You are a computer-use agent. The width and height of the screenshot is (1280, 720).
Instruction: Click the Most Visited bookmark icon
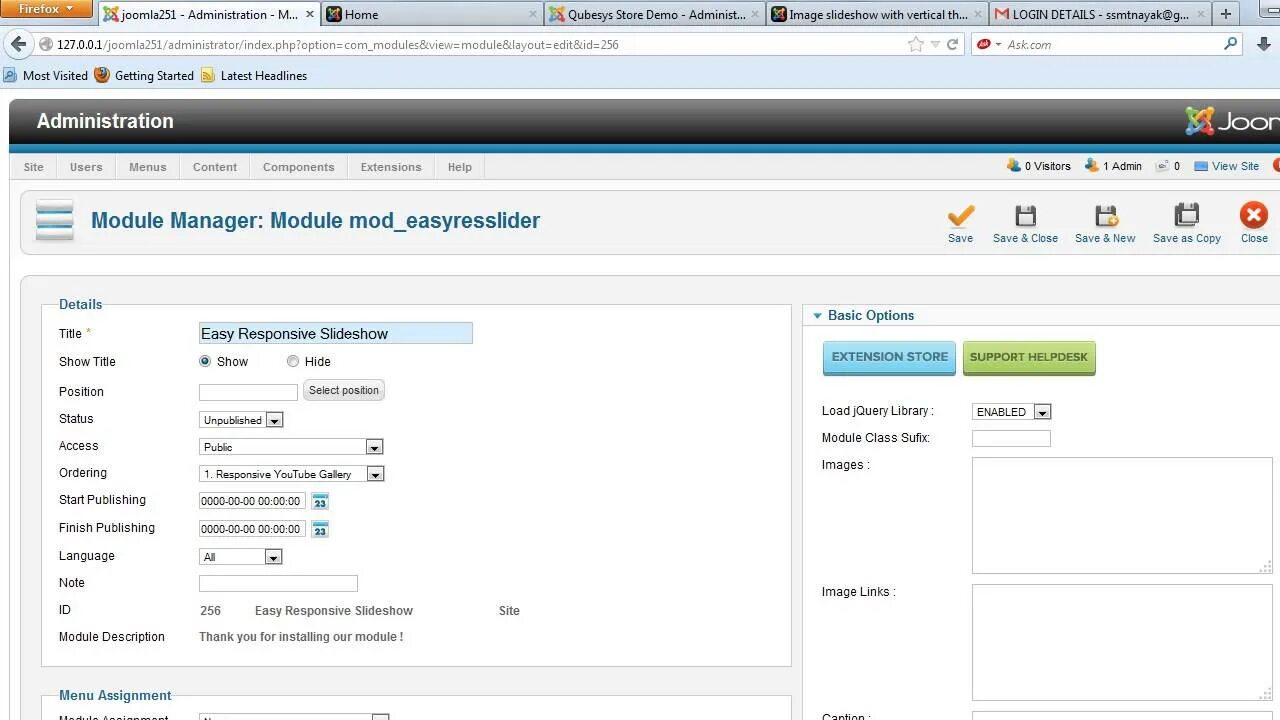tap(10, 75)
